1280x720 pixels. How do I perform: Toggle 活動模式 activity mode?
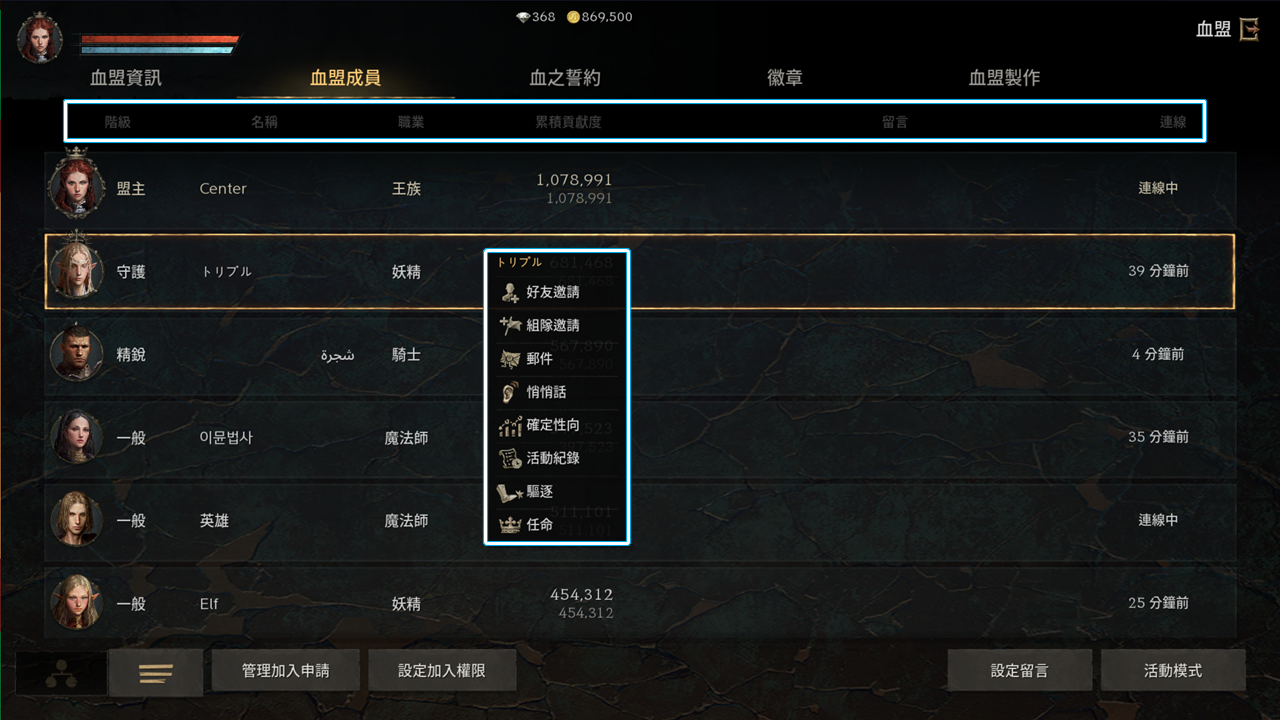pos(1173,670)
